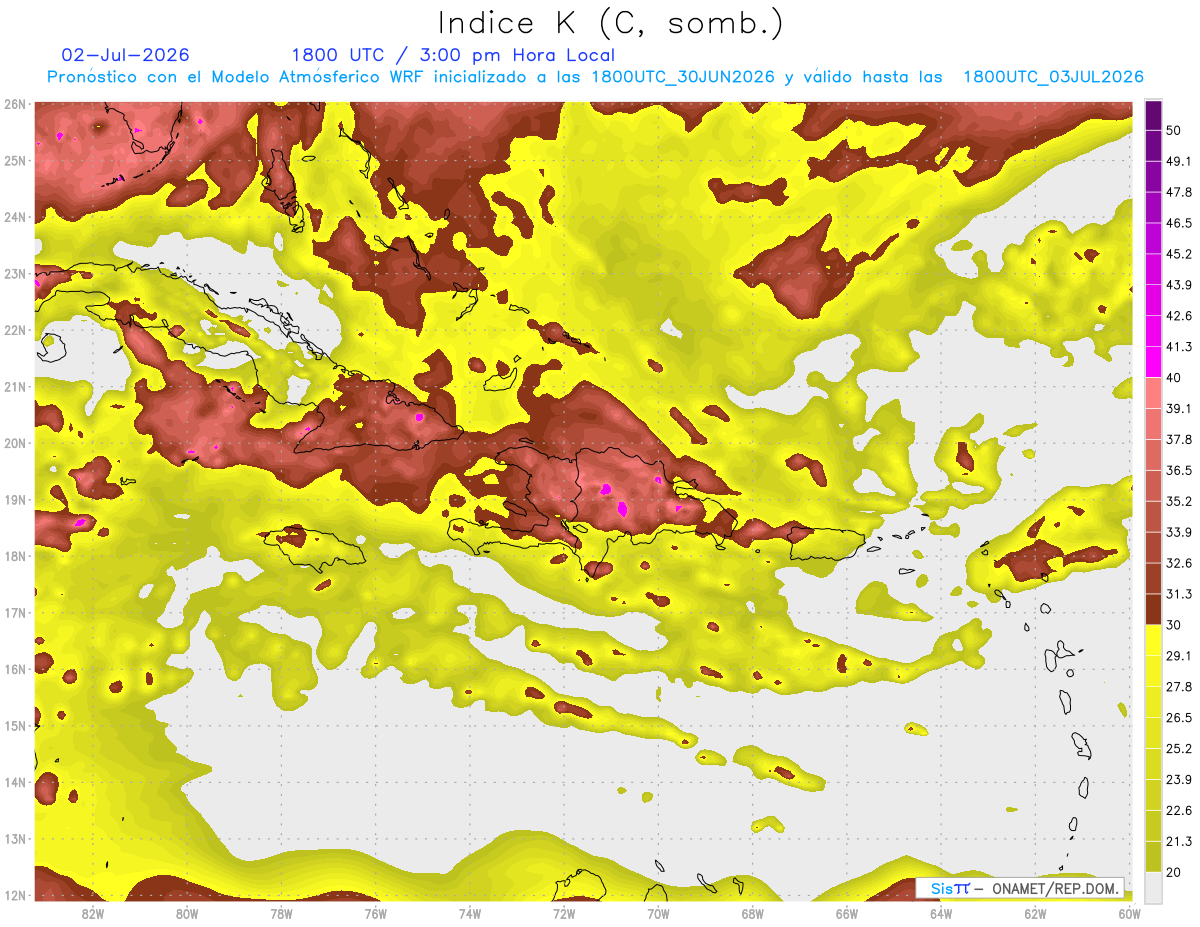Screen dimensions: 1200x927
Task: Click initialization timestamp "1800UTC_30JUN2026"
Action: coord(682,77)
